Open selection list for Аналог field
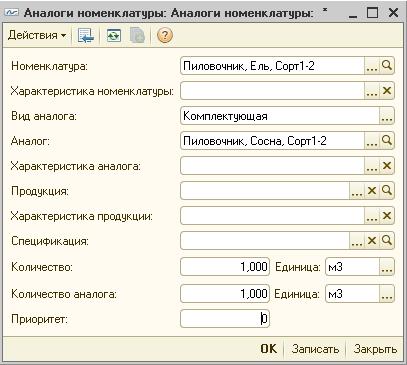Image resolution: width=407 pixels, height=365 pixels. tap(372, 141)
